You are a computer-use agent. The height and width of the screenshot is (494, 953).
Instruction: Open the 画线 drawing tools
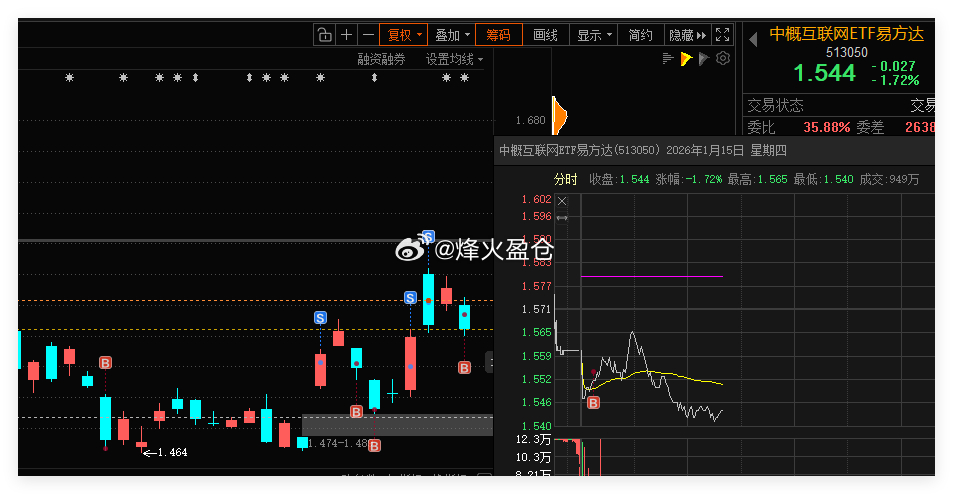545,35
